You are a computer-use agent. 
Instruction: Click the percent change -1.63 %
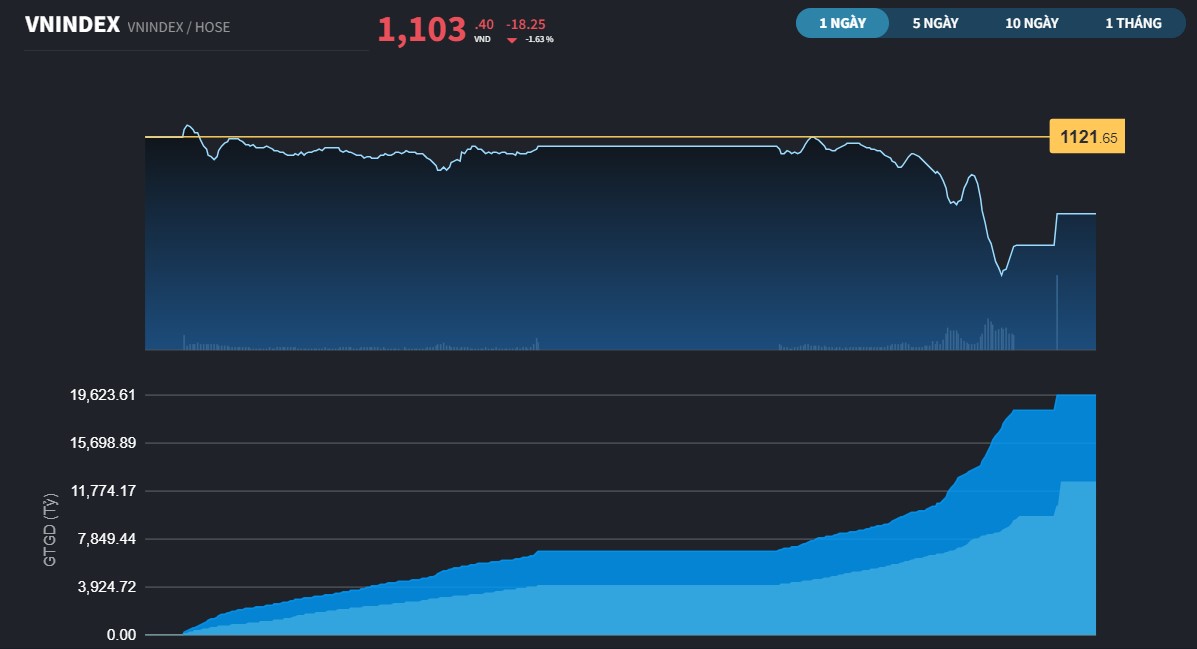pos(539,39)
